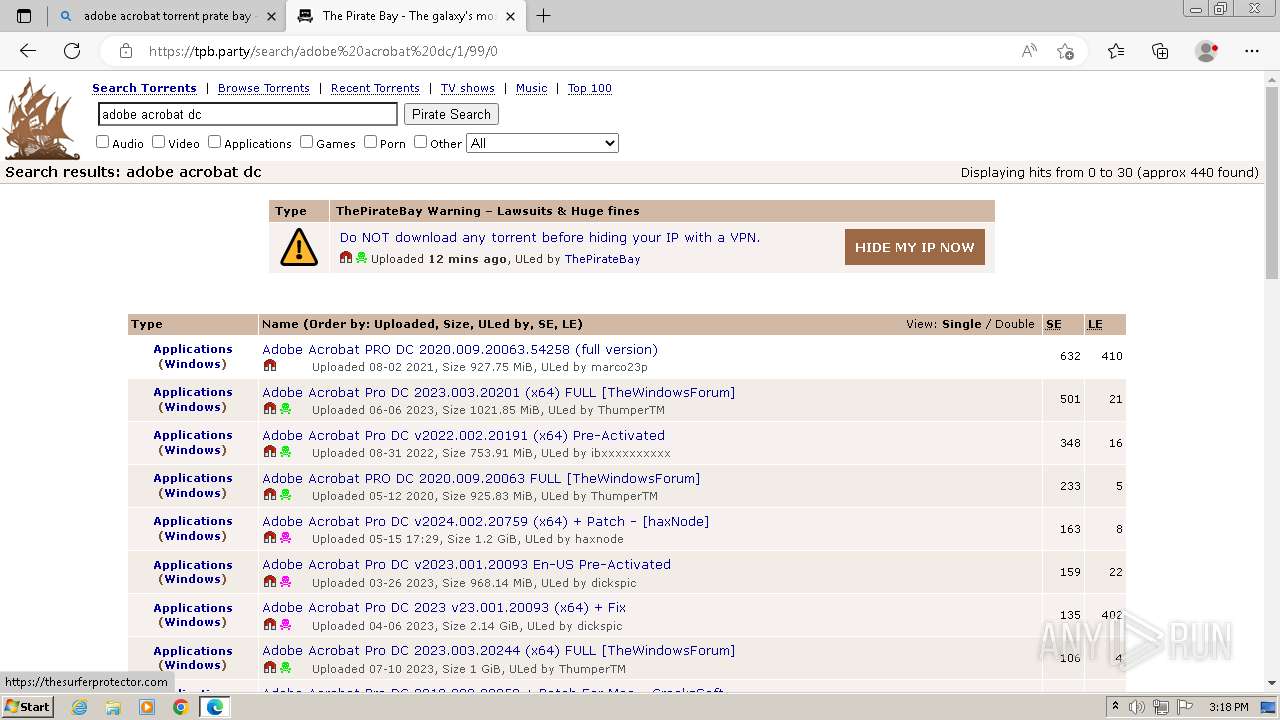Close The Pirate Bay tab
This screenshot has height=720, width=1280.
[511, 16]
